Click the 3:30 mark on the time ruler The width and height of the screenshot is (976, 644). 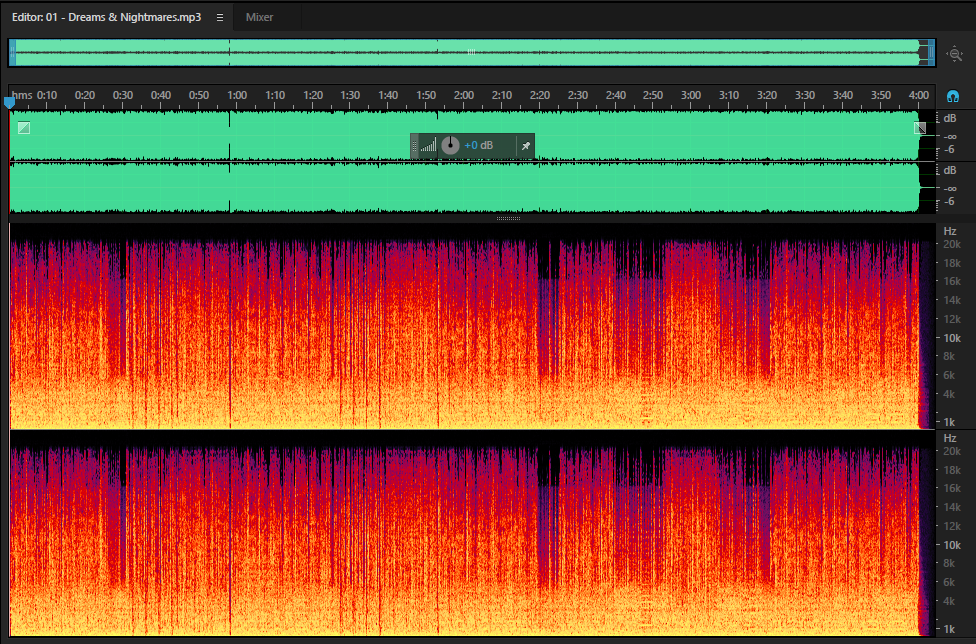(x=805, y=95)
